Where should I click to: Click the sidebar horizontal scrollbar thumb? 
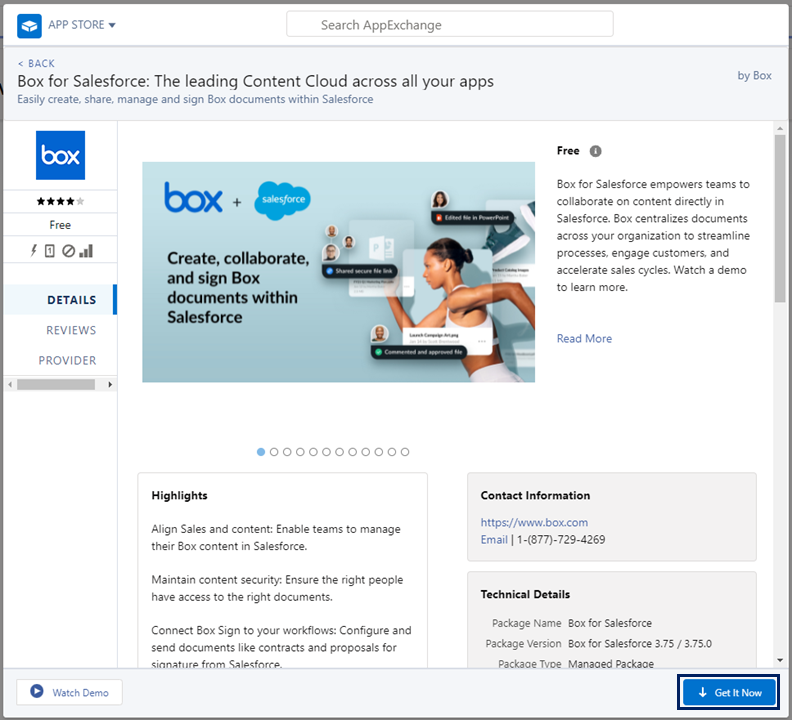[56, 385]
